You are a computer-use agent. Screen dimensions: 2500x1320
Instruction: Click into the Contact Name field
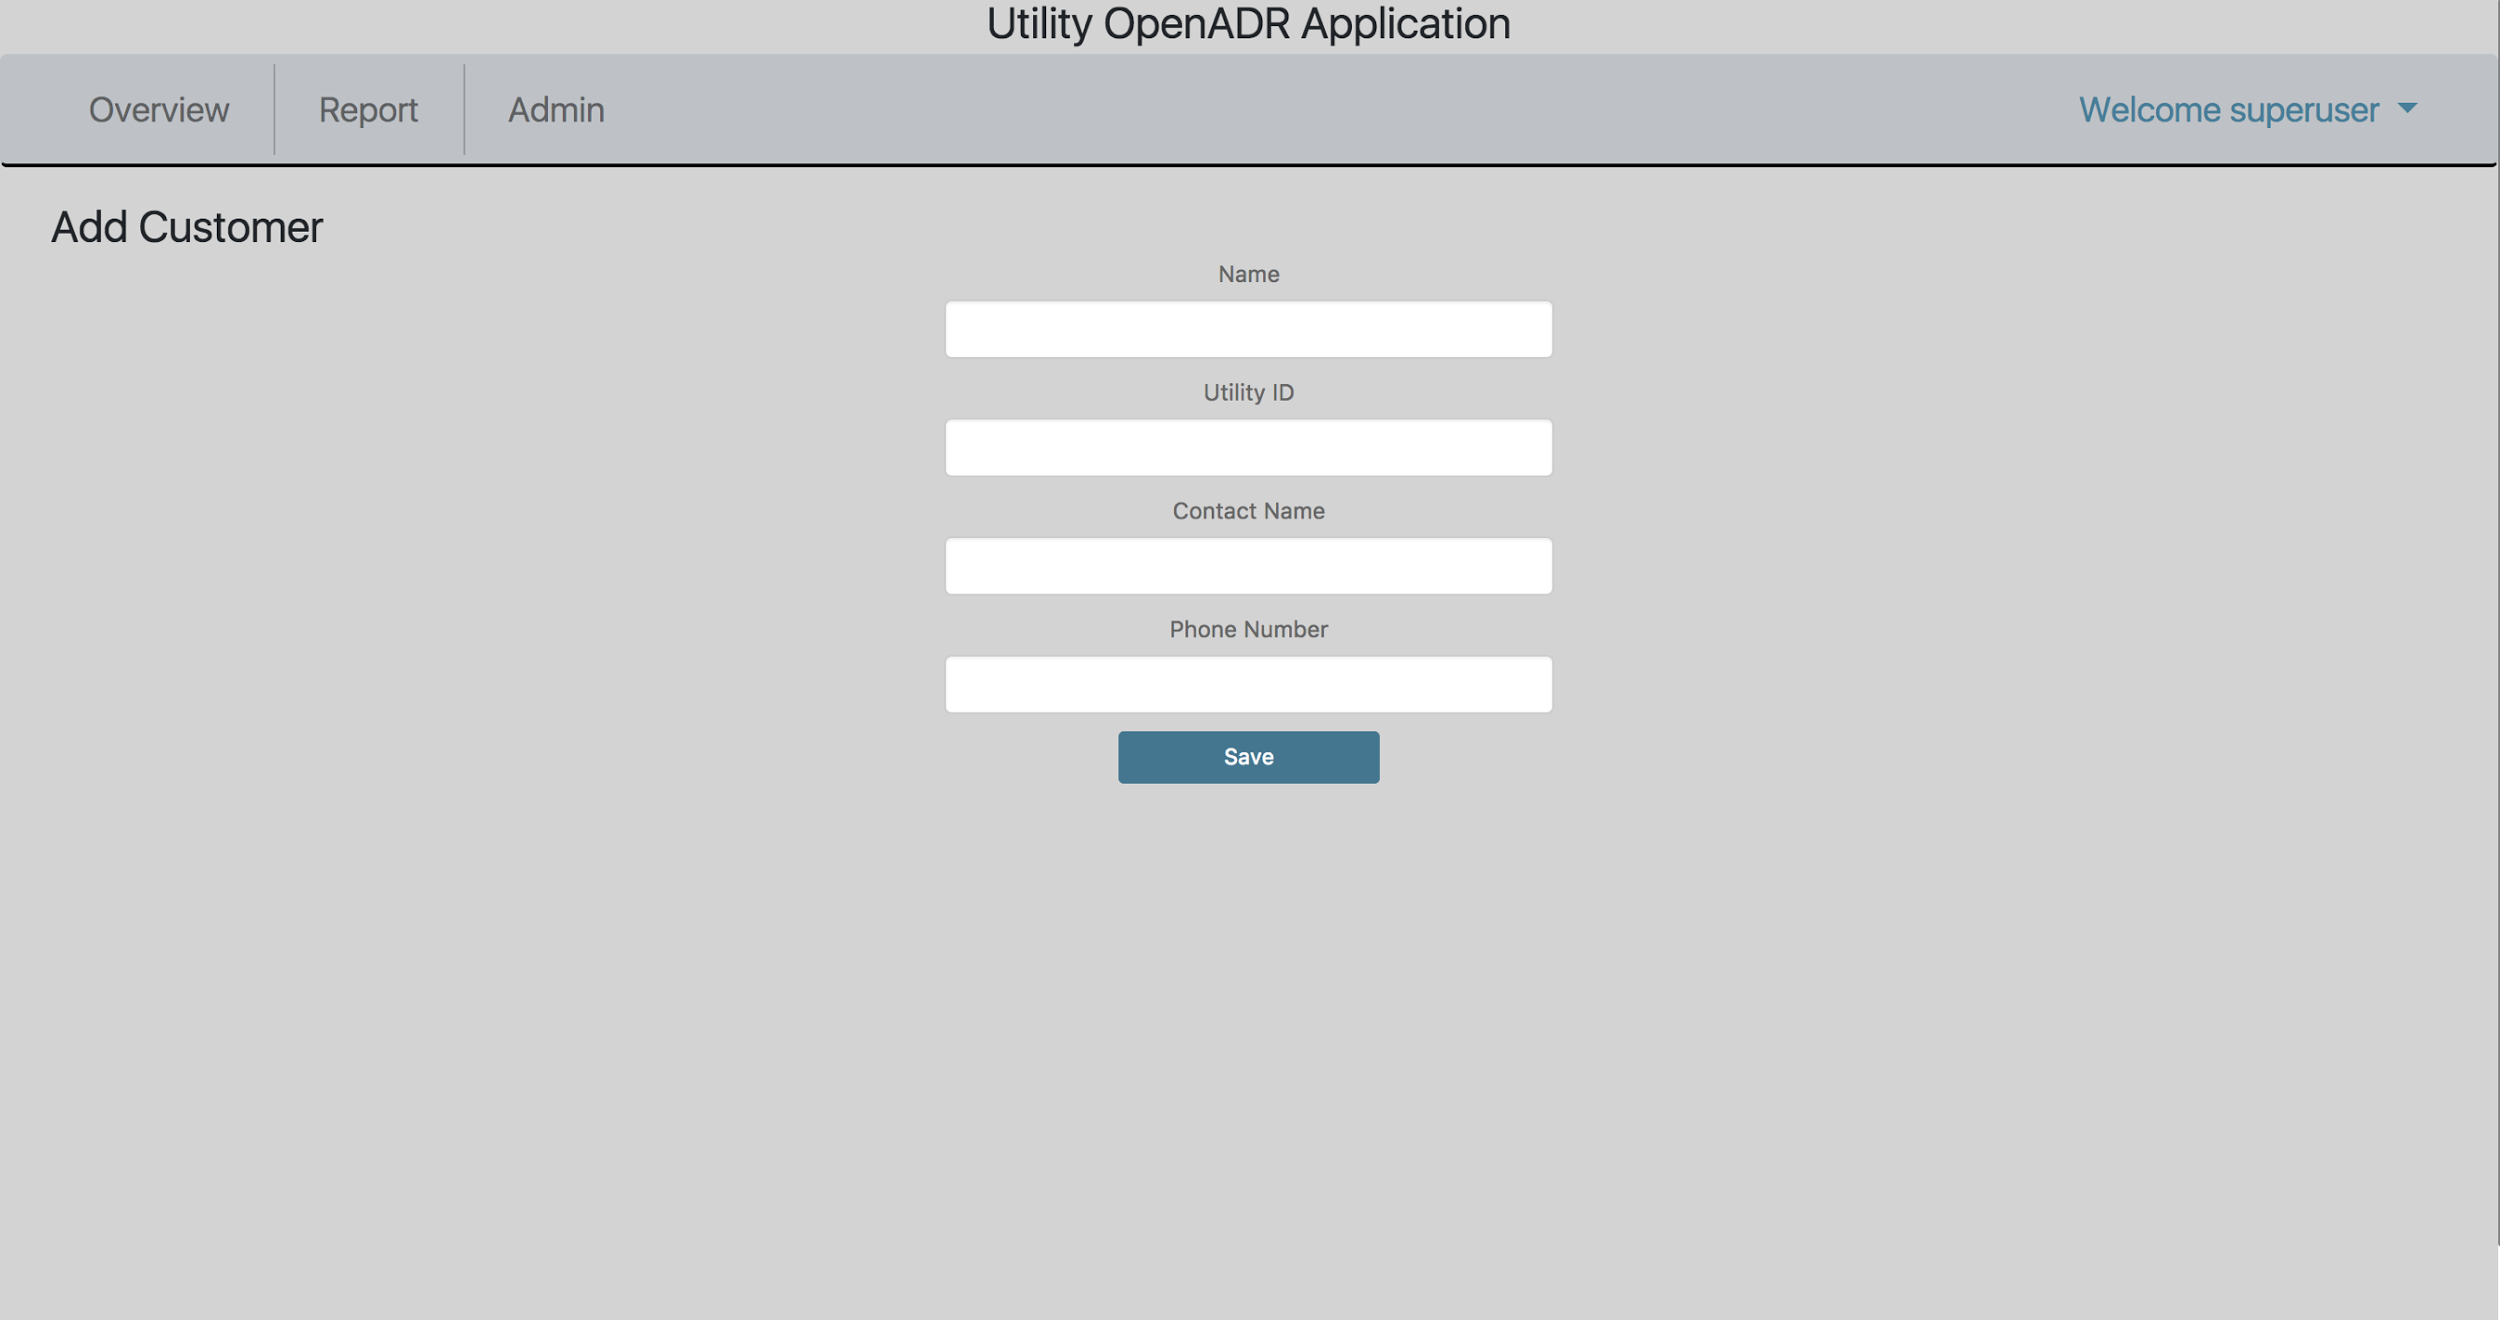pos(1248,566)
